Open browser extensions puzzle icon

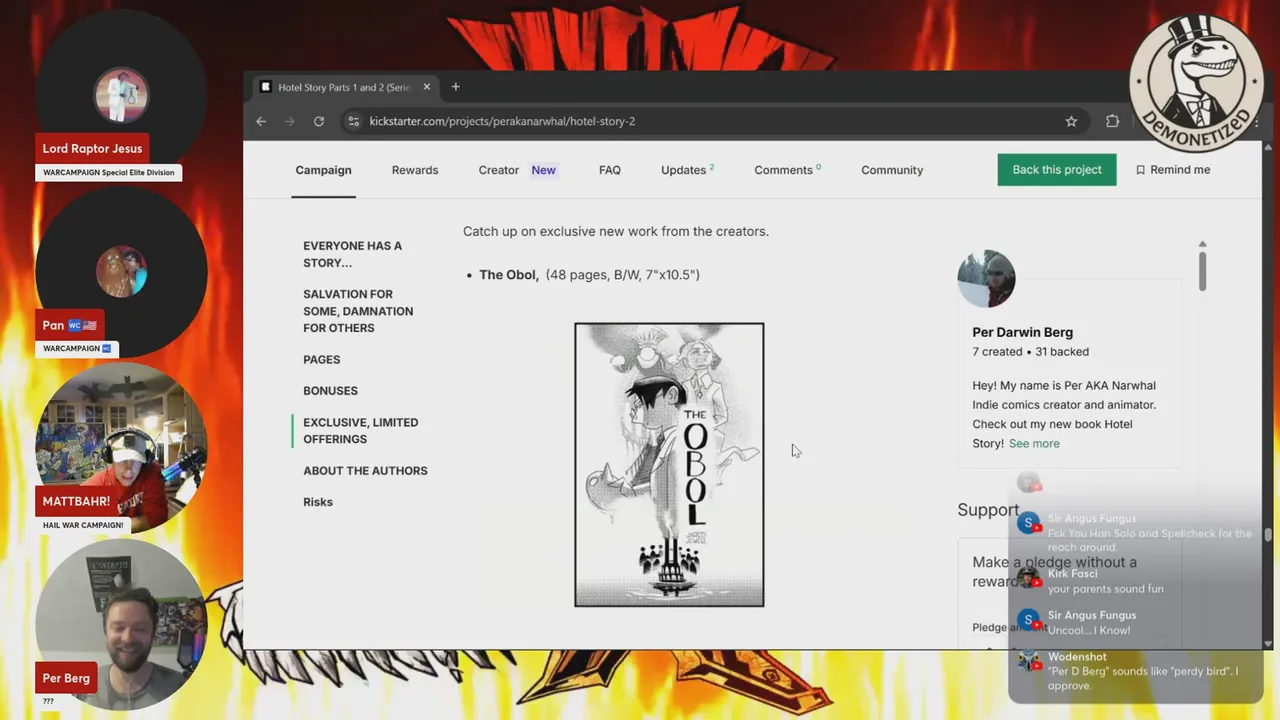[1112, 121]
